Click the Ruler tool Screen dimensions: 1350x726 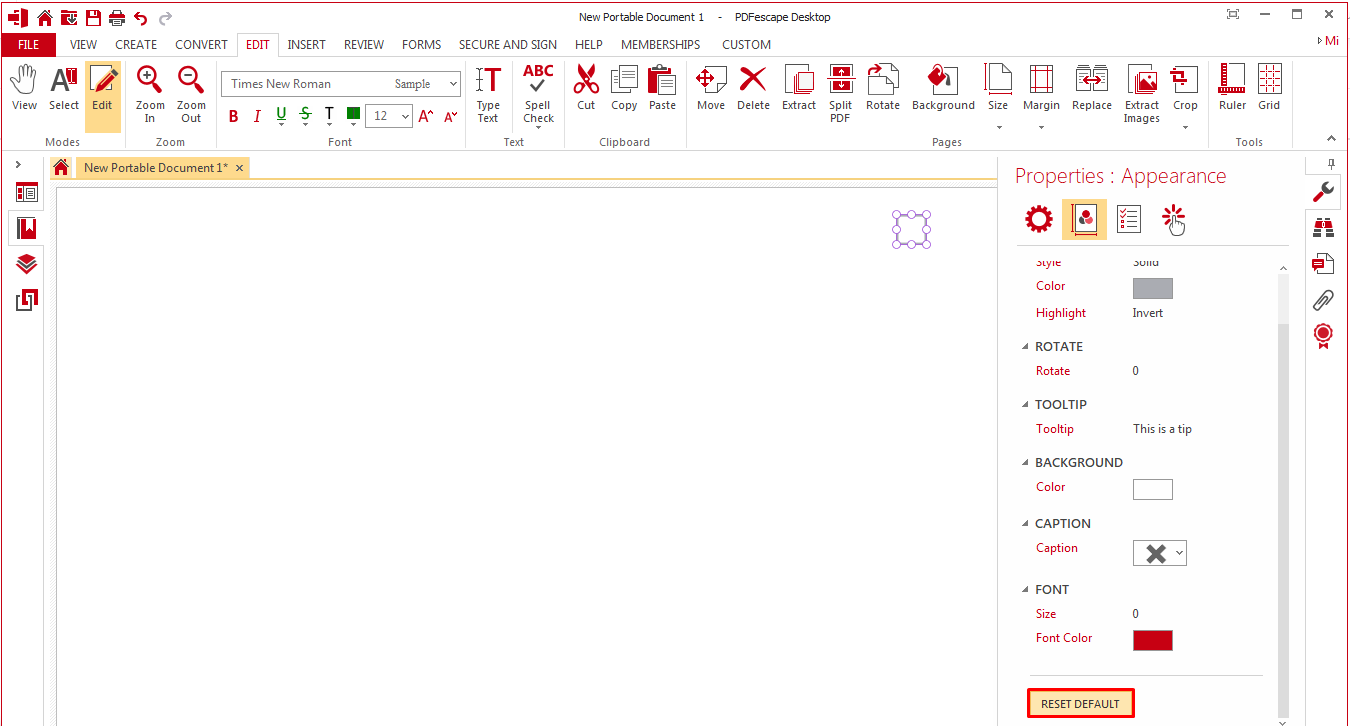1232,88
